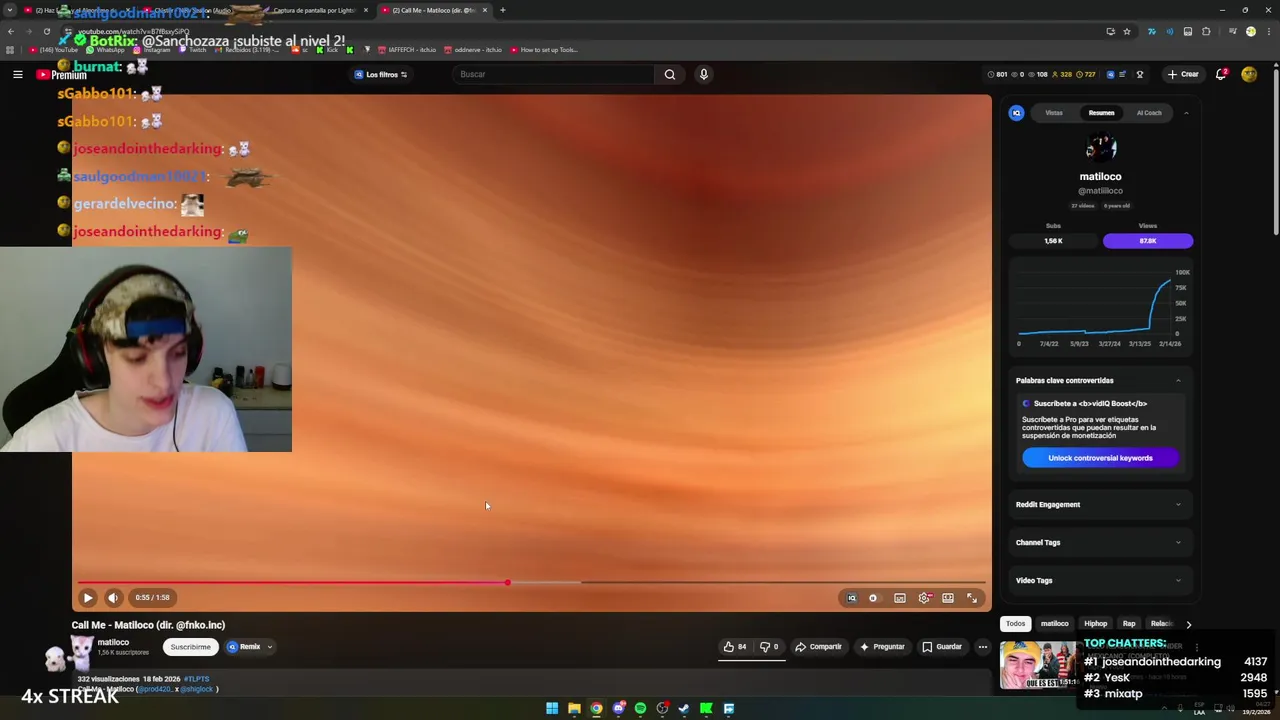The image size is (1280, 720).
Task: Click the Views stat pill 87.8K
Action: 1148,241
